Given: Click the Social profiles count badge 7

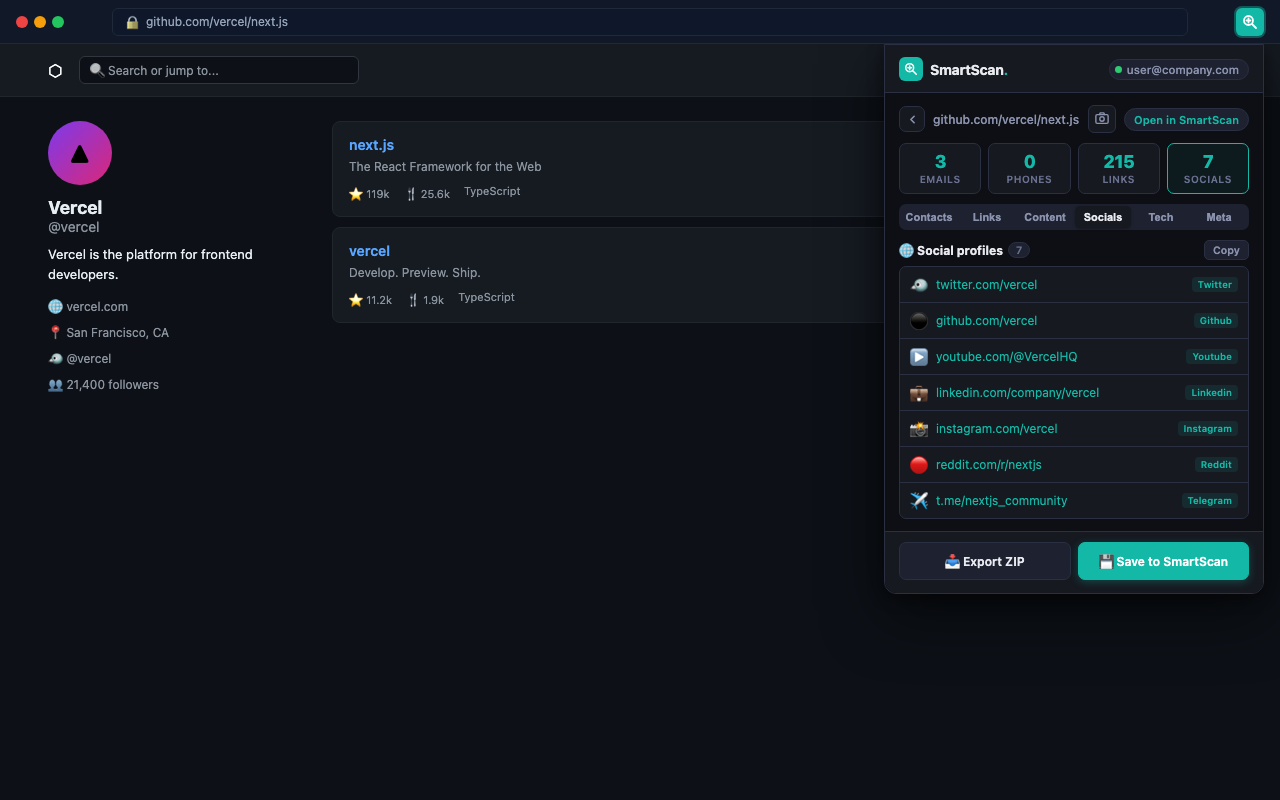Looking at the screenshot, I should click(1018, 251).
